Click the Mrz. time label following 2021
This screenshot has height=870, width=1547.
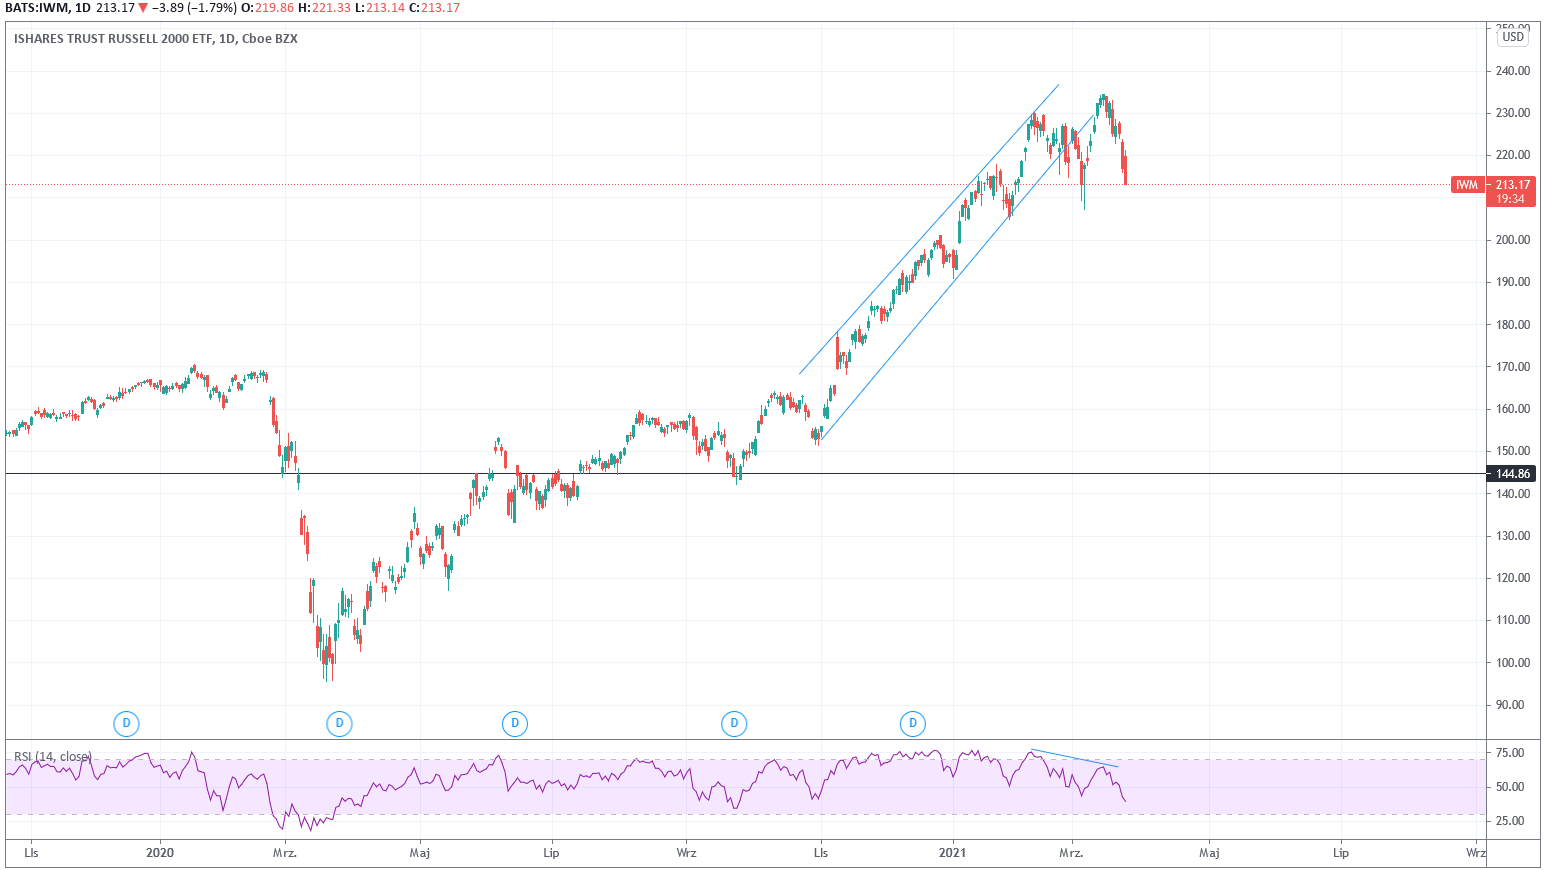pos(1072,853)
